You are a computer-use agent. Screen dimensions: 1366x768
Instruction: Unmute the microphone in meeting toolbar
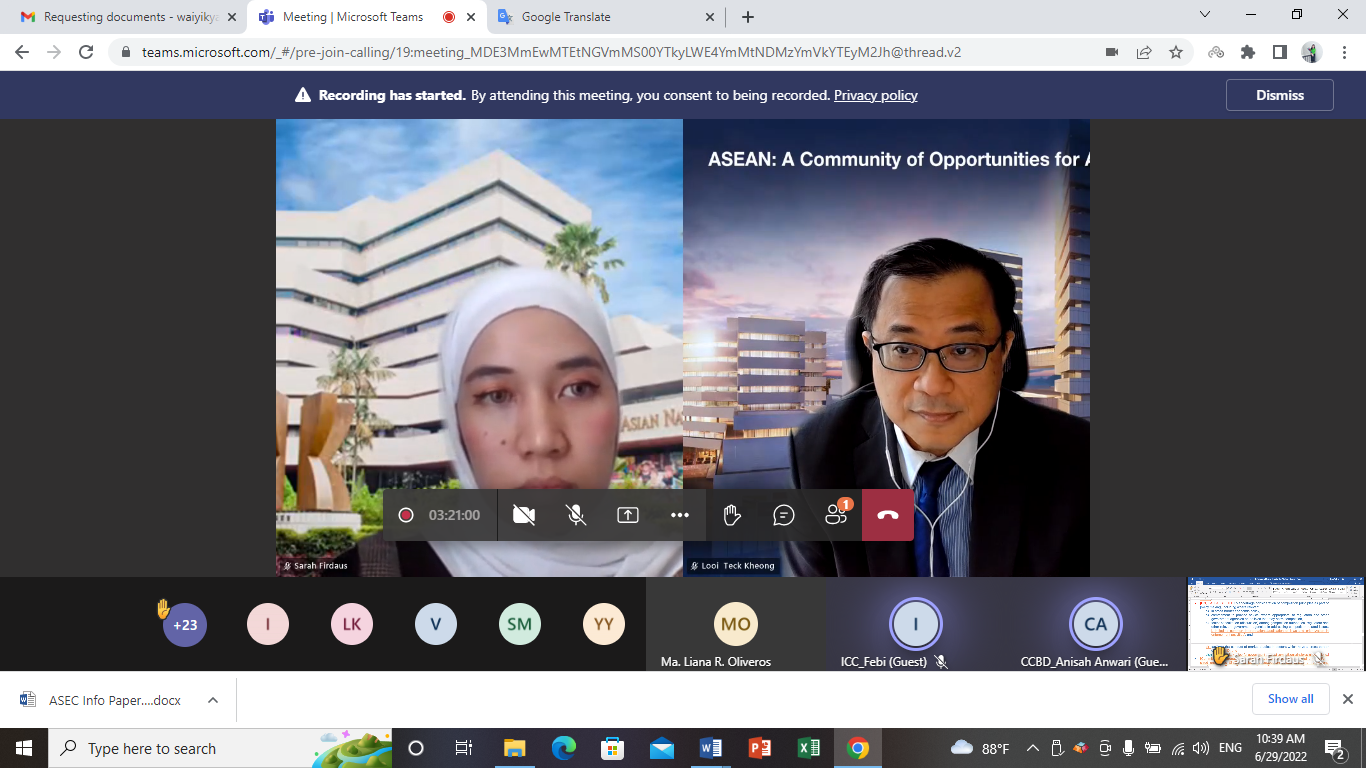point(576,515)
